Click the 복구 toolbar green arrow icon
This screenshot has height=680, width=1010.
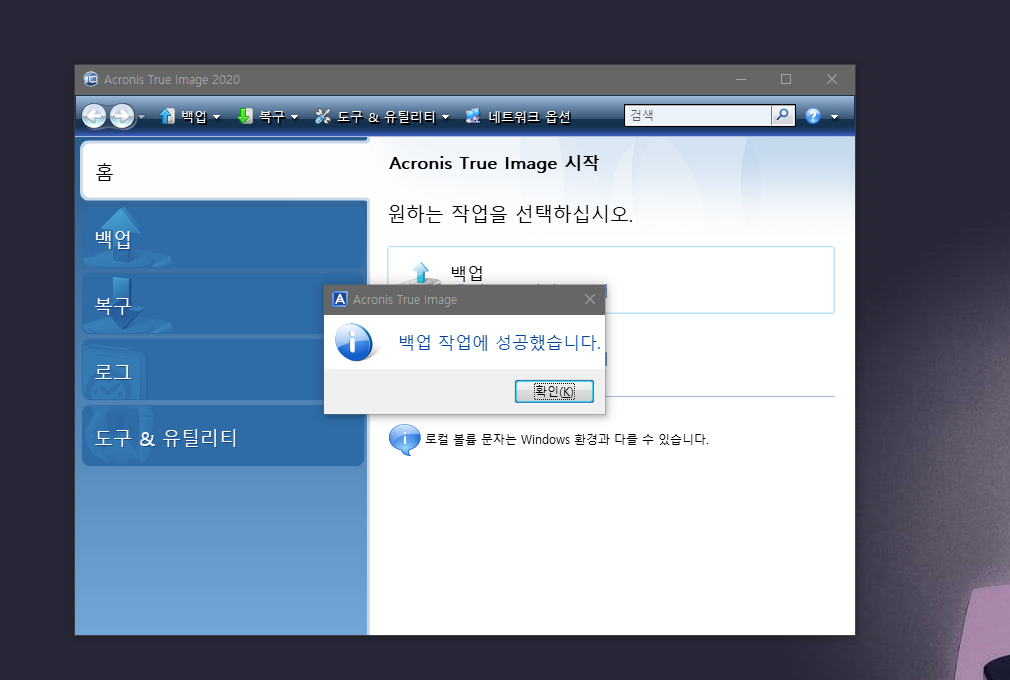pos(245,116)
